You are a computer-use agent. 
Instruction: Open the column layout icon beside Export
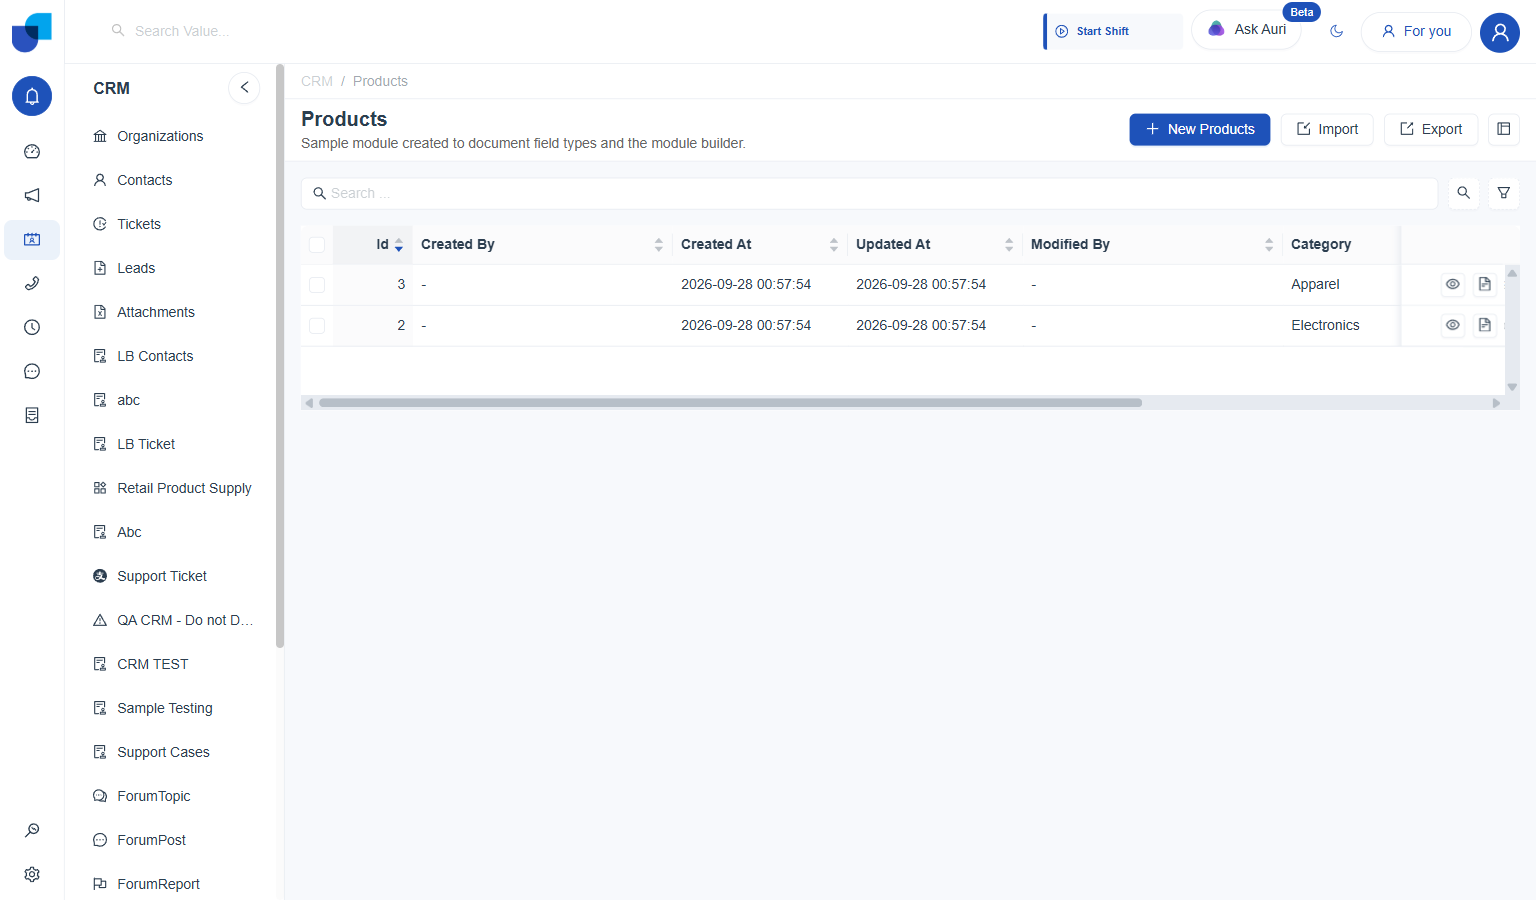point(1503,129)
